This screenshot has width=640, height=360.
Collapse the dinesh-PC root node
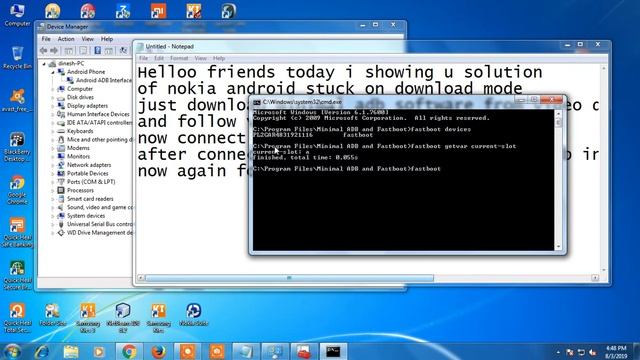pos(44,64)
